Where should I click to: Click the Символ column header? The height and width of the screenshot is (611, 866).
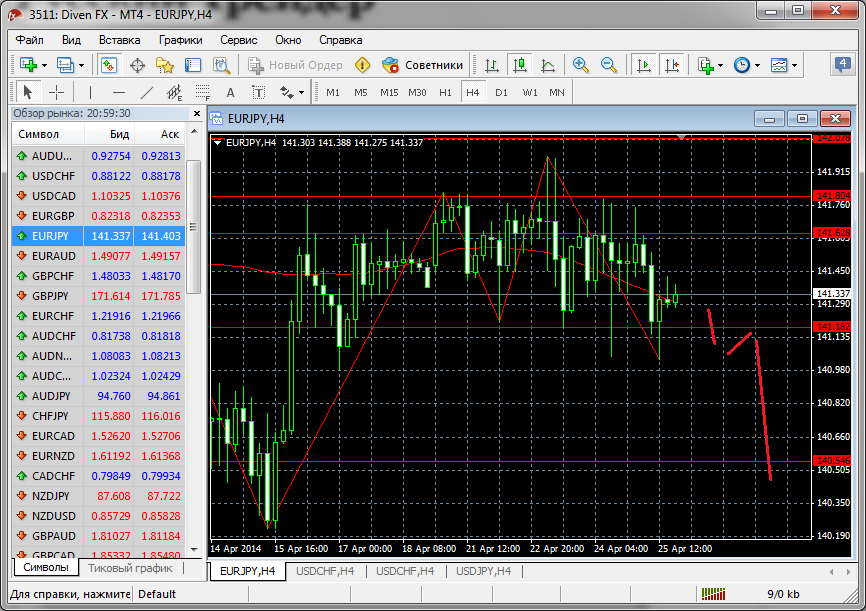[x=48, y=134]
